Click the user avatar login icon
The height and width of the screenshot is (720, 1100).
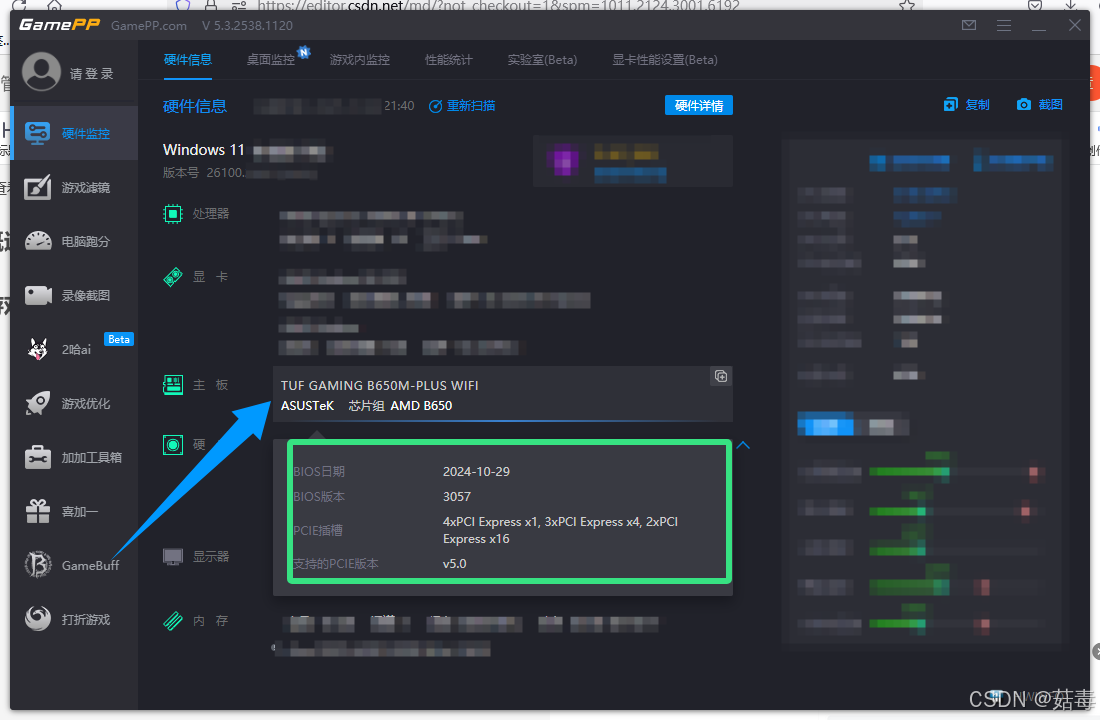point(41,72)
